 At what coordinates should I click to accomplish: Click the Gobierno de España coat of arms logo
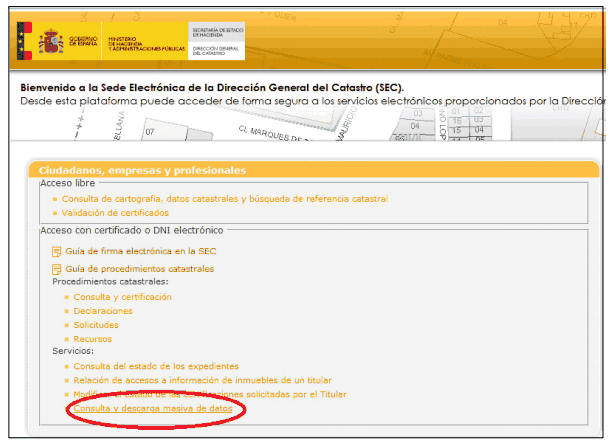tap(51, 41)
